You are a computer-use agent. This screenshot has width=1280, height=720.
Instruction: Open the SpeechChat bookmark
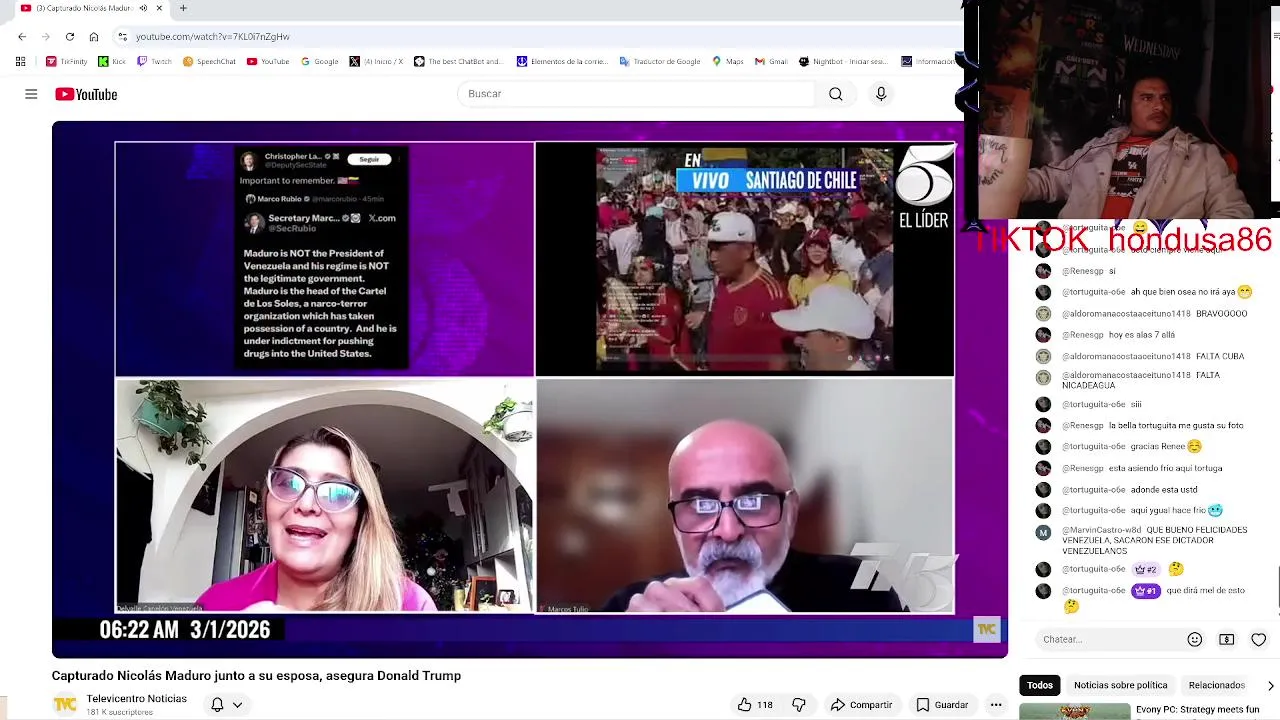[209, 61]
